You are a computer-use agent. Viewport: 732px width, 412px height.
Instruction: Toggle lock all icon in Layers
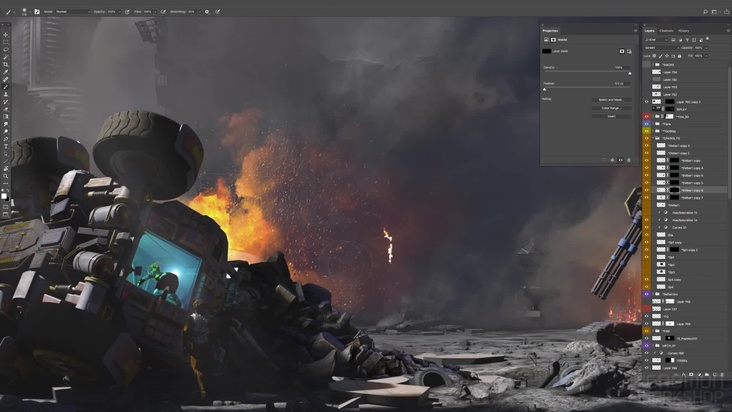[679, 56]
